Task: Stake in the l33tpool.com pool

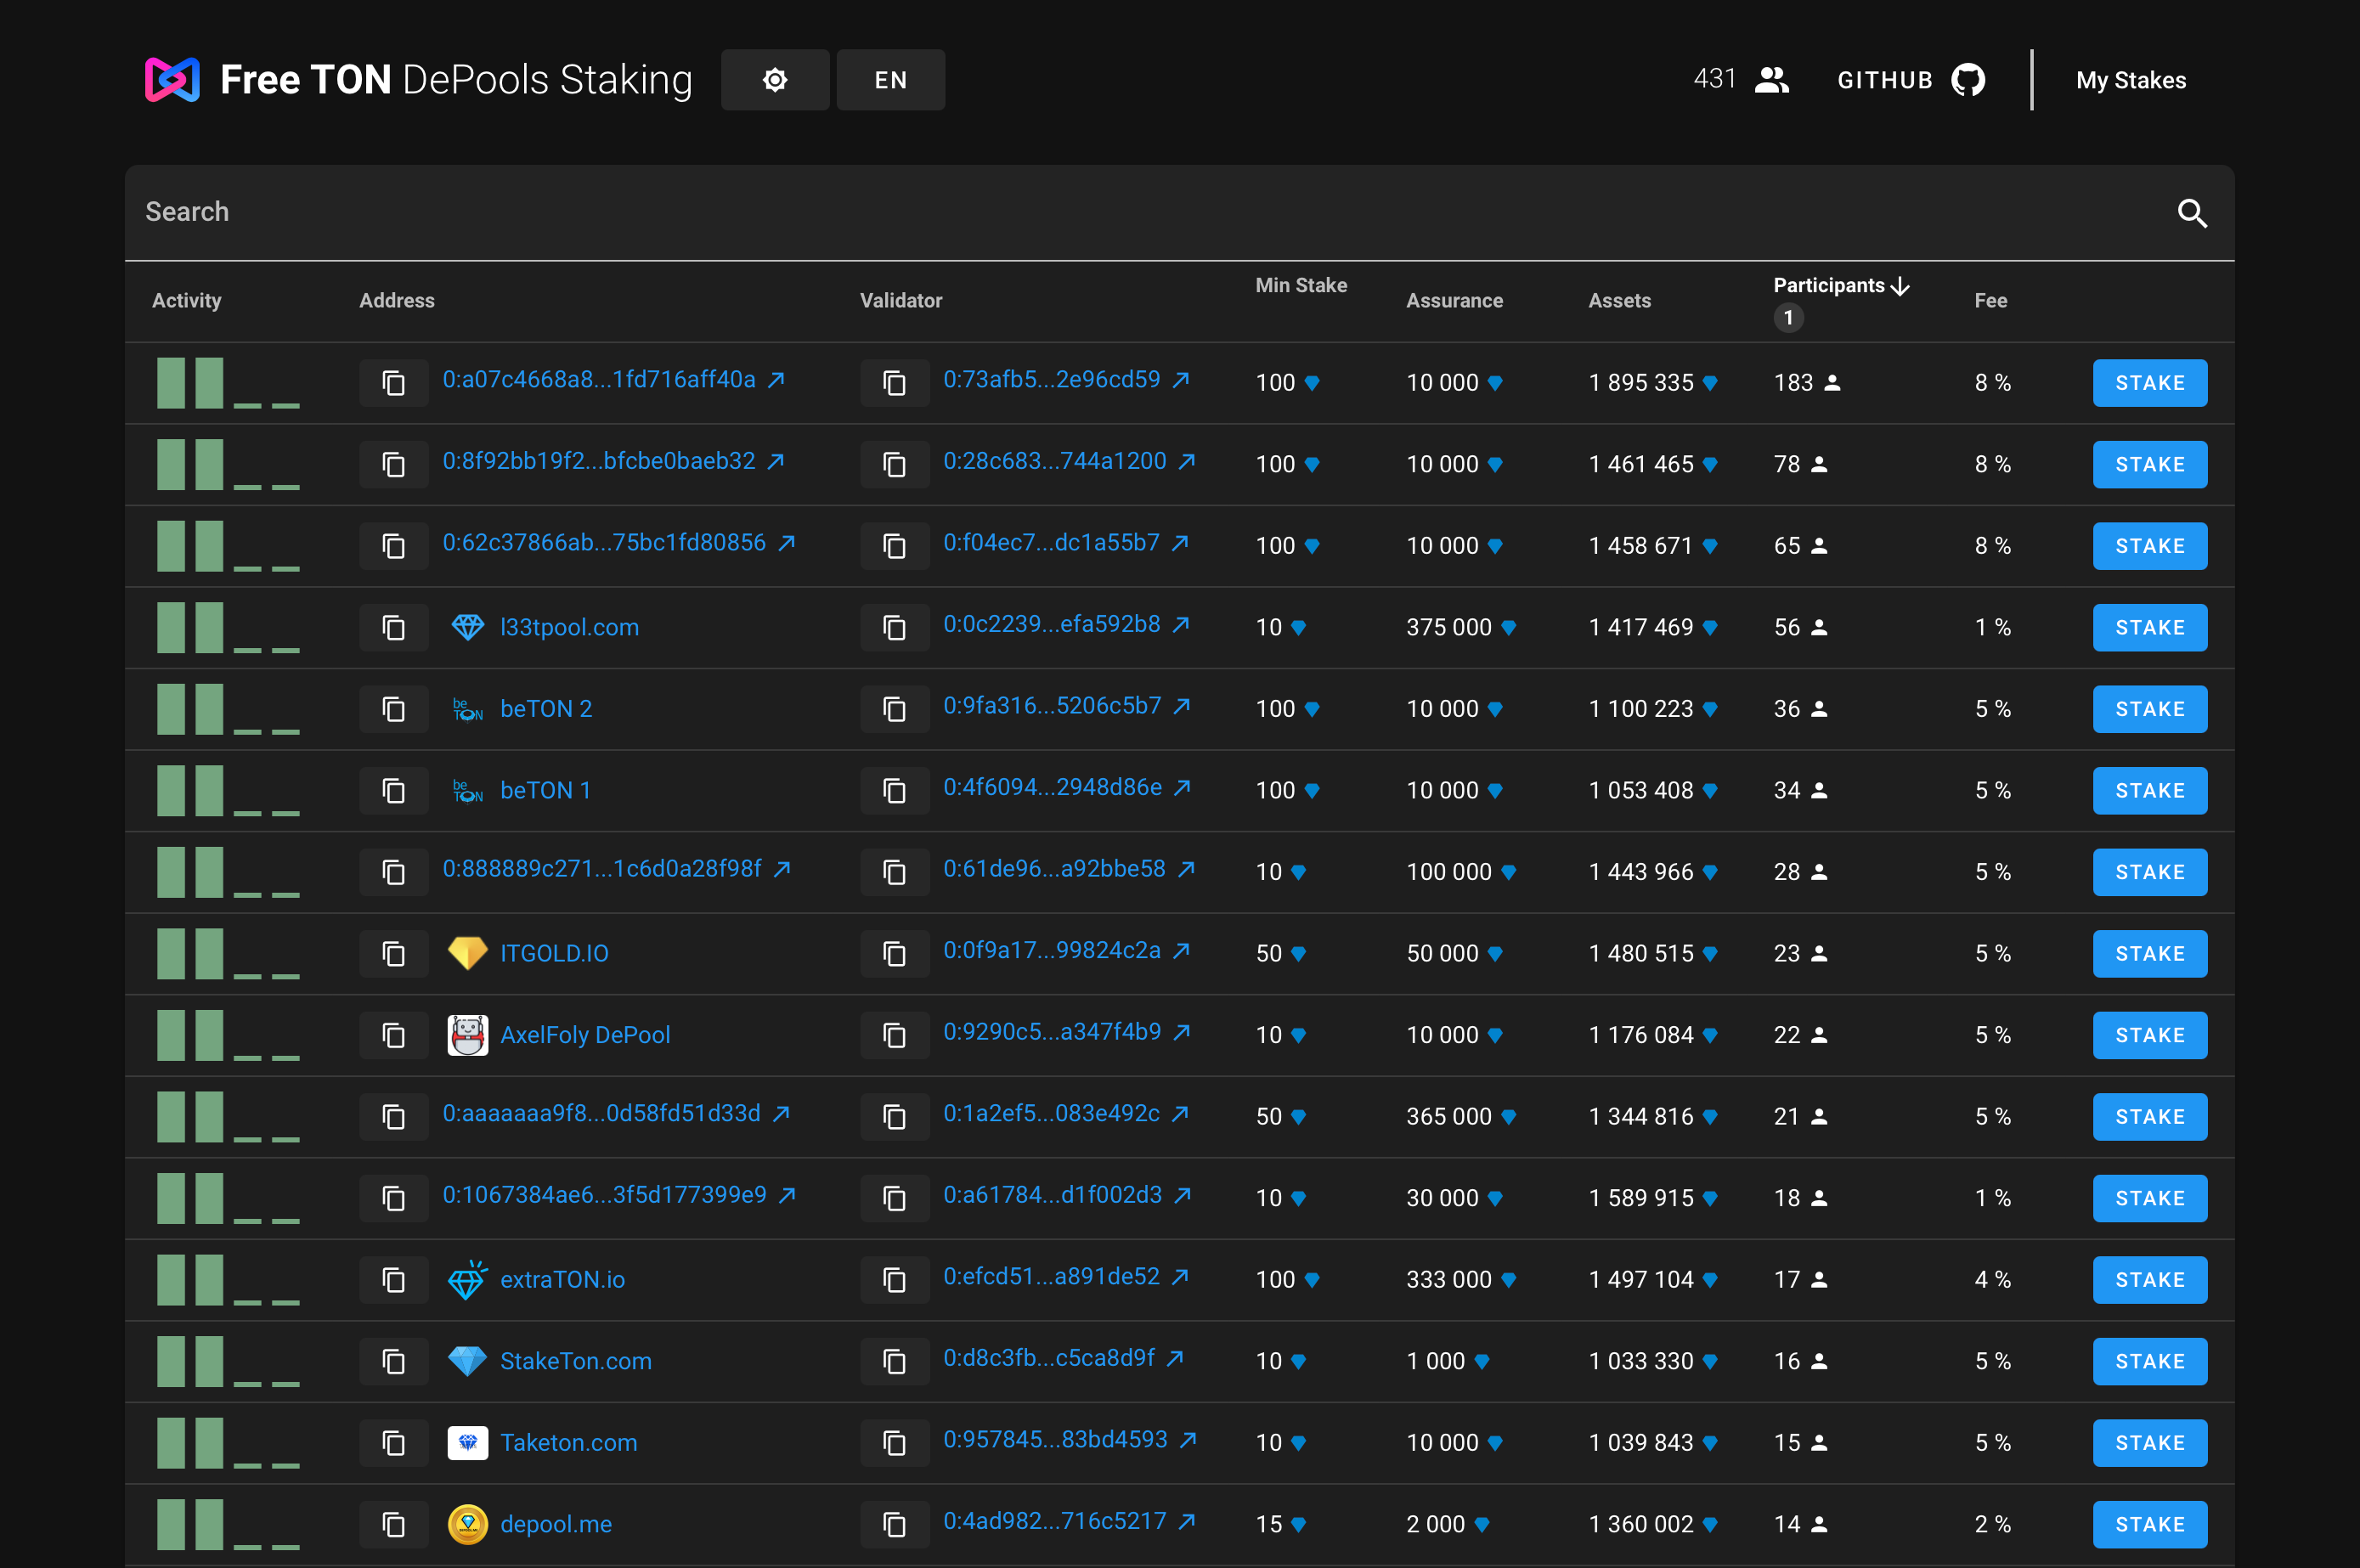Action: click(x=2149, y=628)
